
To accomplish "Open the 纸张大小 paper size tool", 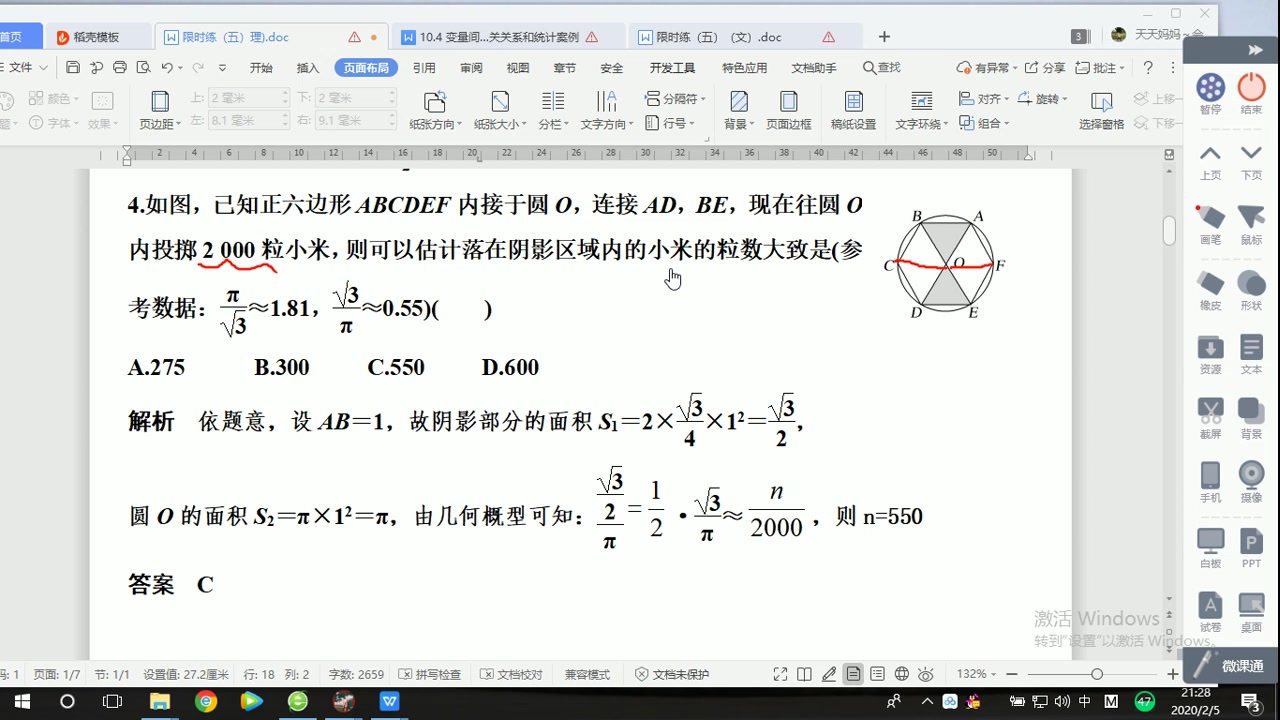I will click(500, 110).
